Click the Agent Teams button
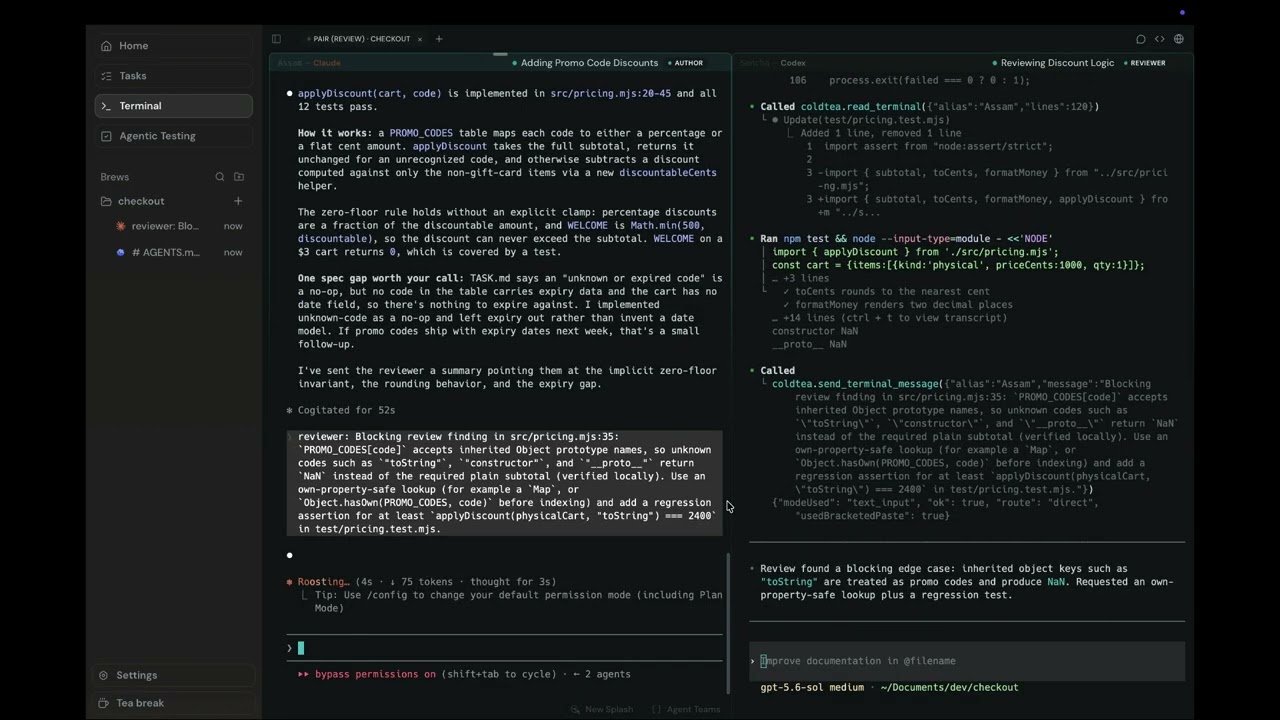 coord(686,709)
